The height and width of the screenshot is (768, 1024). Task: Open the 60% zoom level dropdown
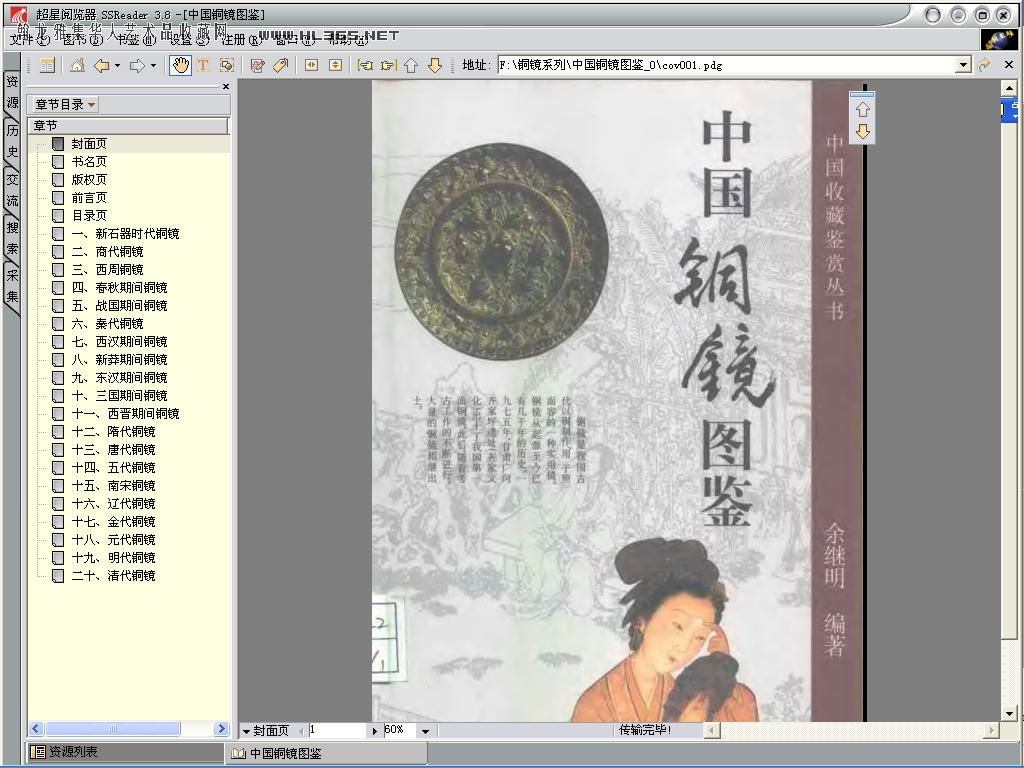pos(425,731)
